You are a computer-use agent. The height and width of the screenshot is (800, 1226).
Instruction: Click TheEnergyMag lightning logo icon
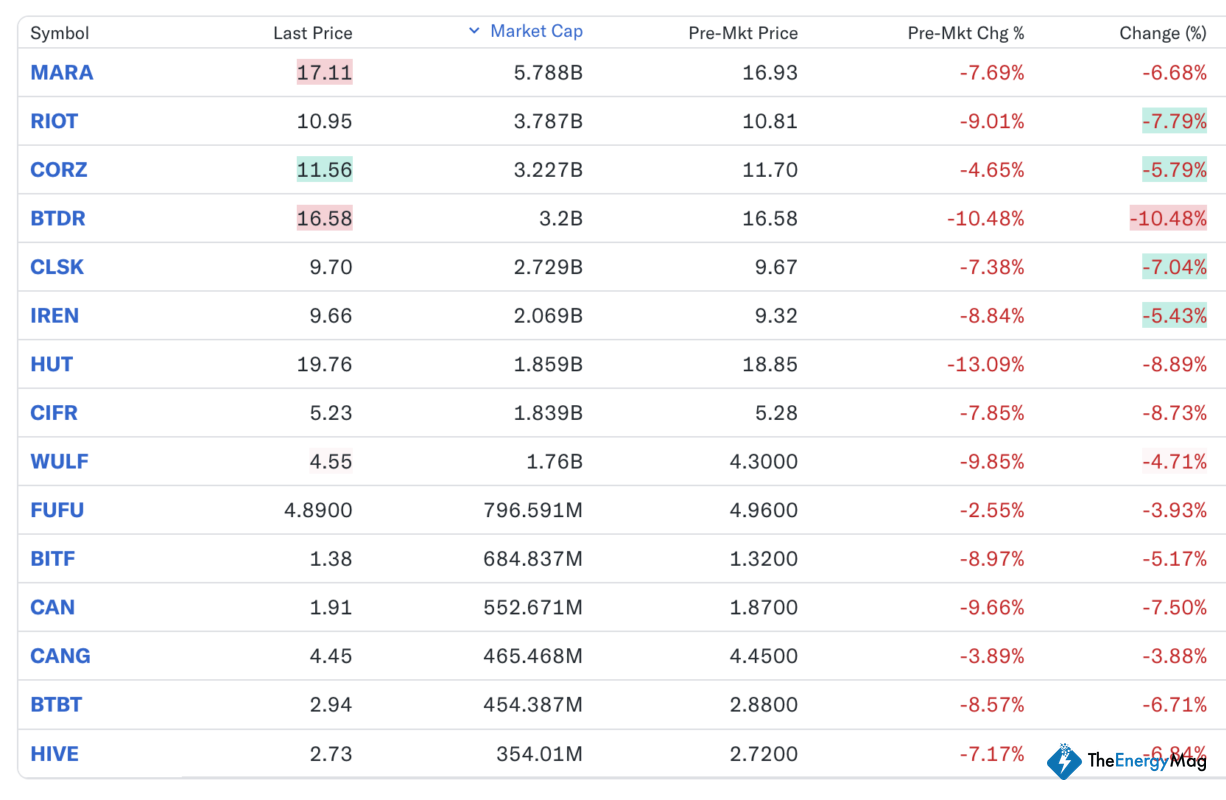[1064, 761]
